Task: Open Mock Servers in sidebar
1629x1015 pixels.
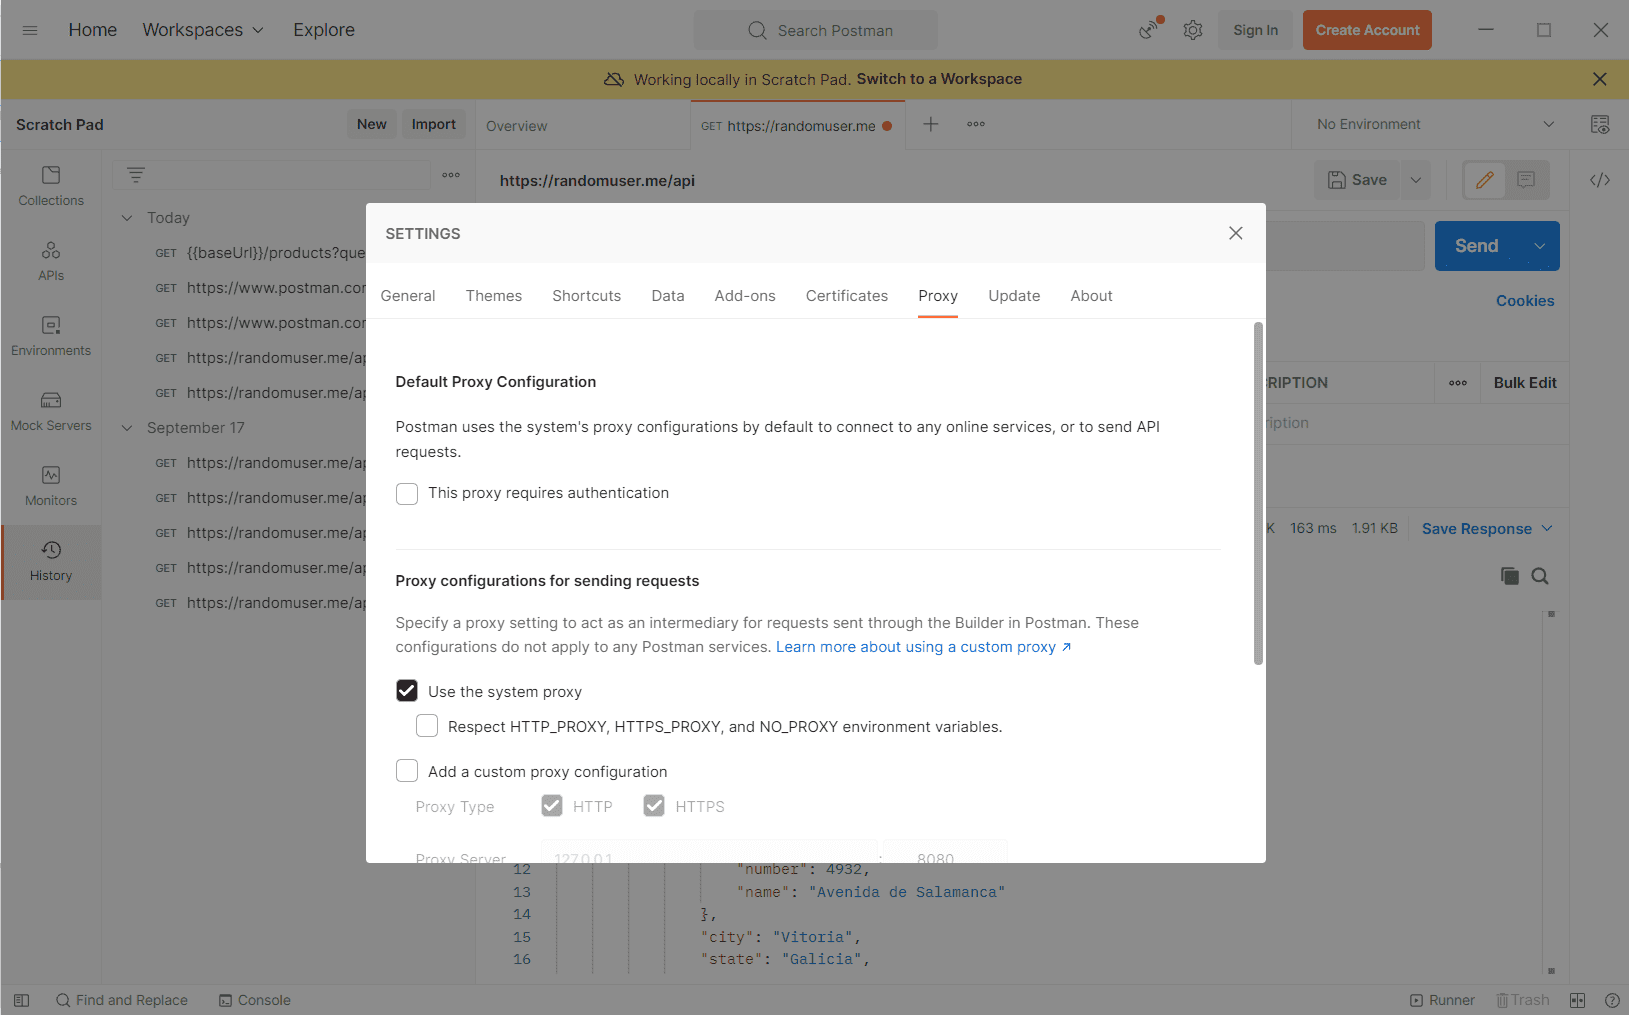Action: pos(51,411)
